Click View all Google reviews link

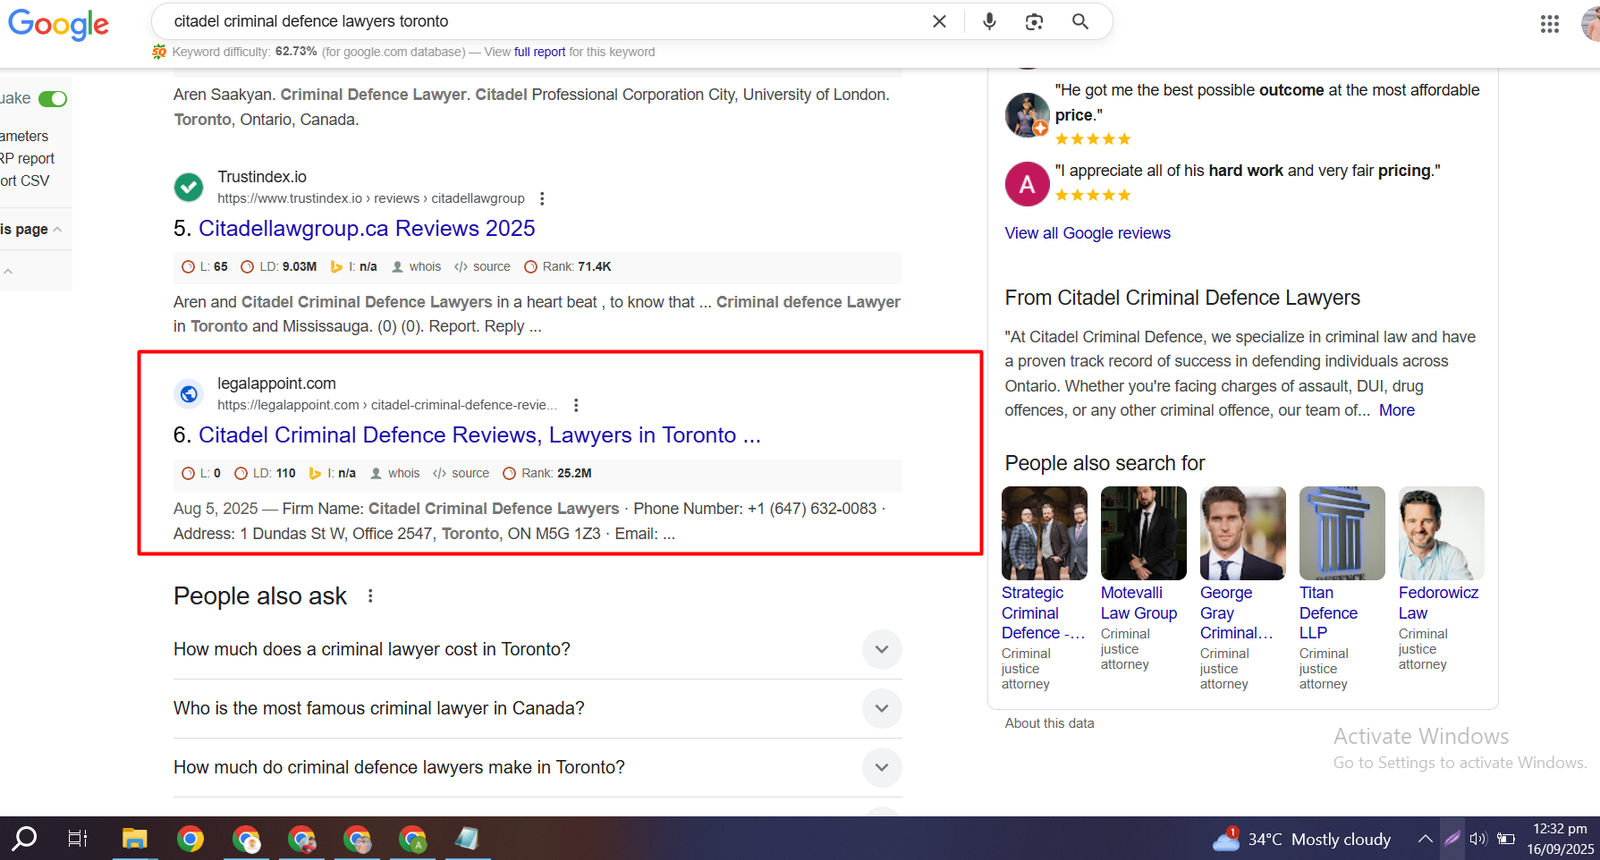[1087, 233]
